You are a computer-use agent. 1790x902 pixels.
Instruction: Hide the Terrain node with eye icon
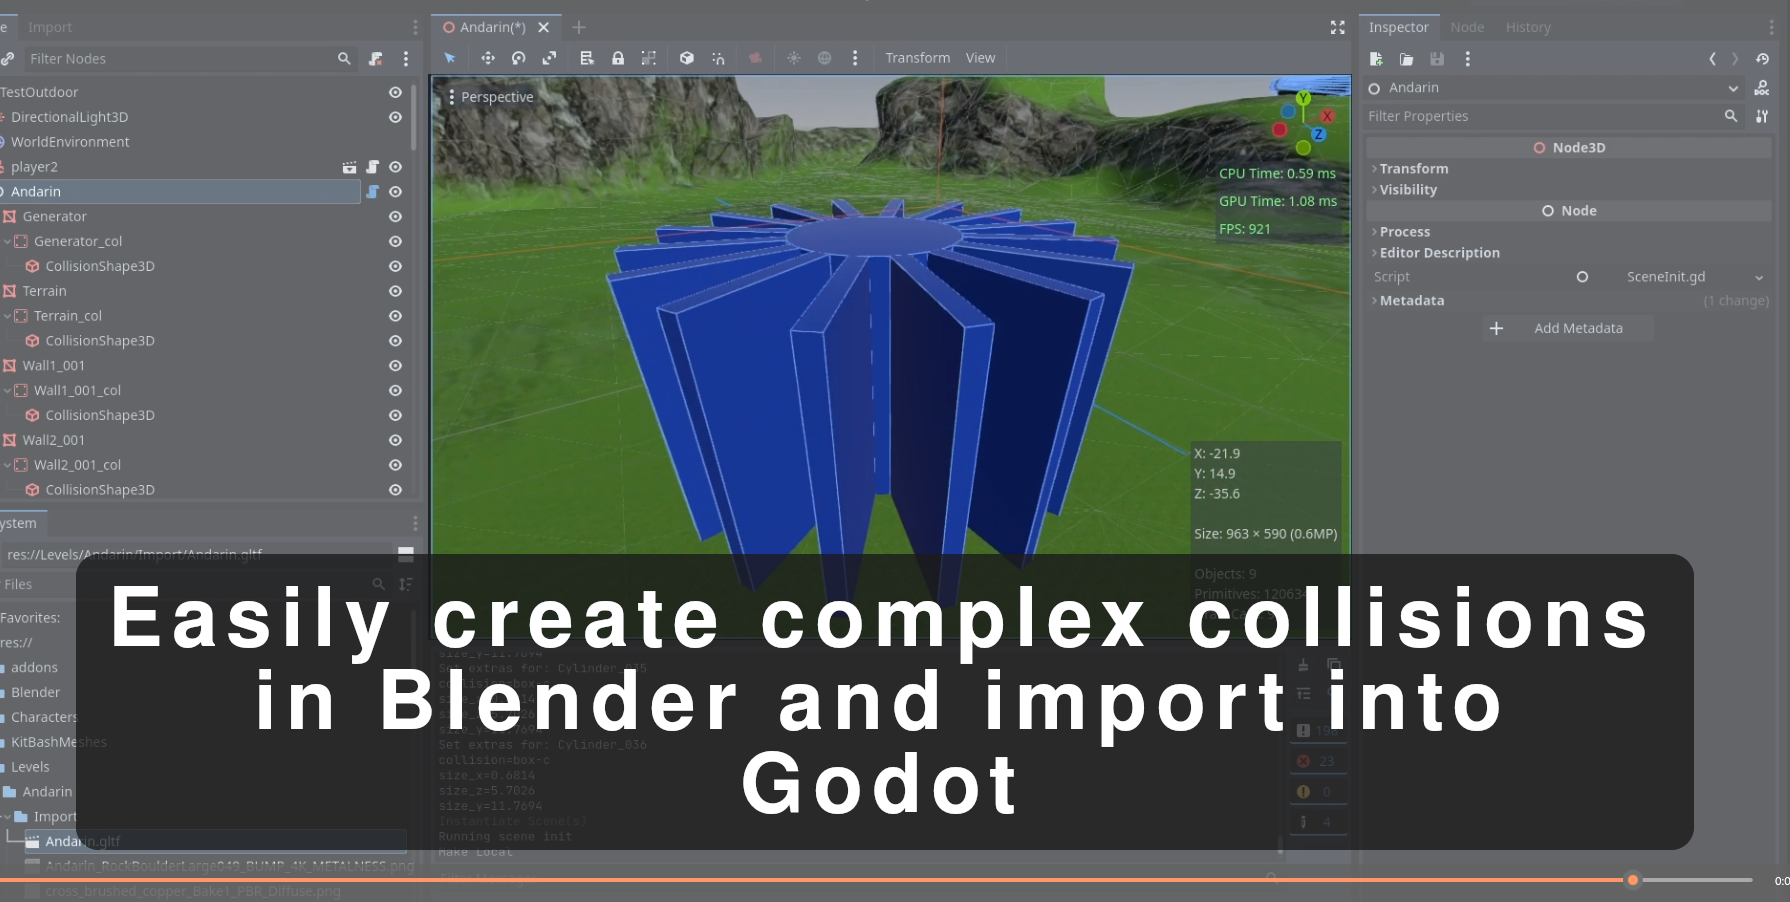coord(395,291)
